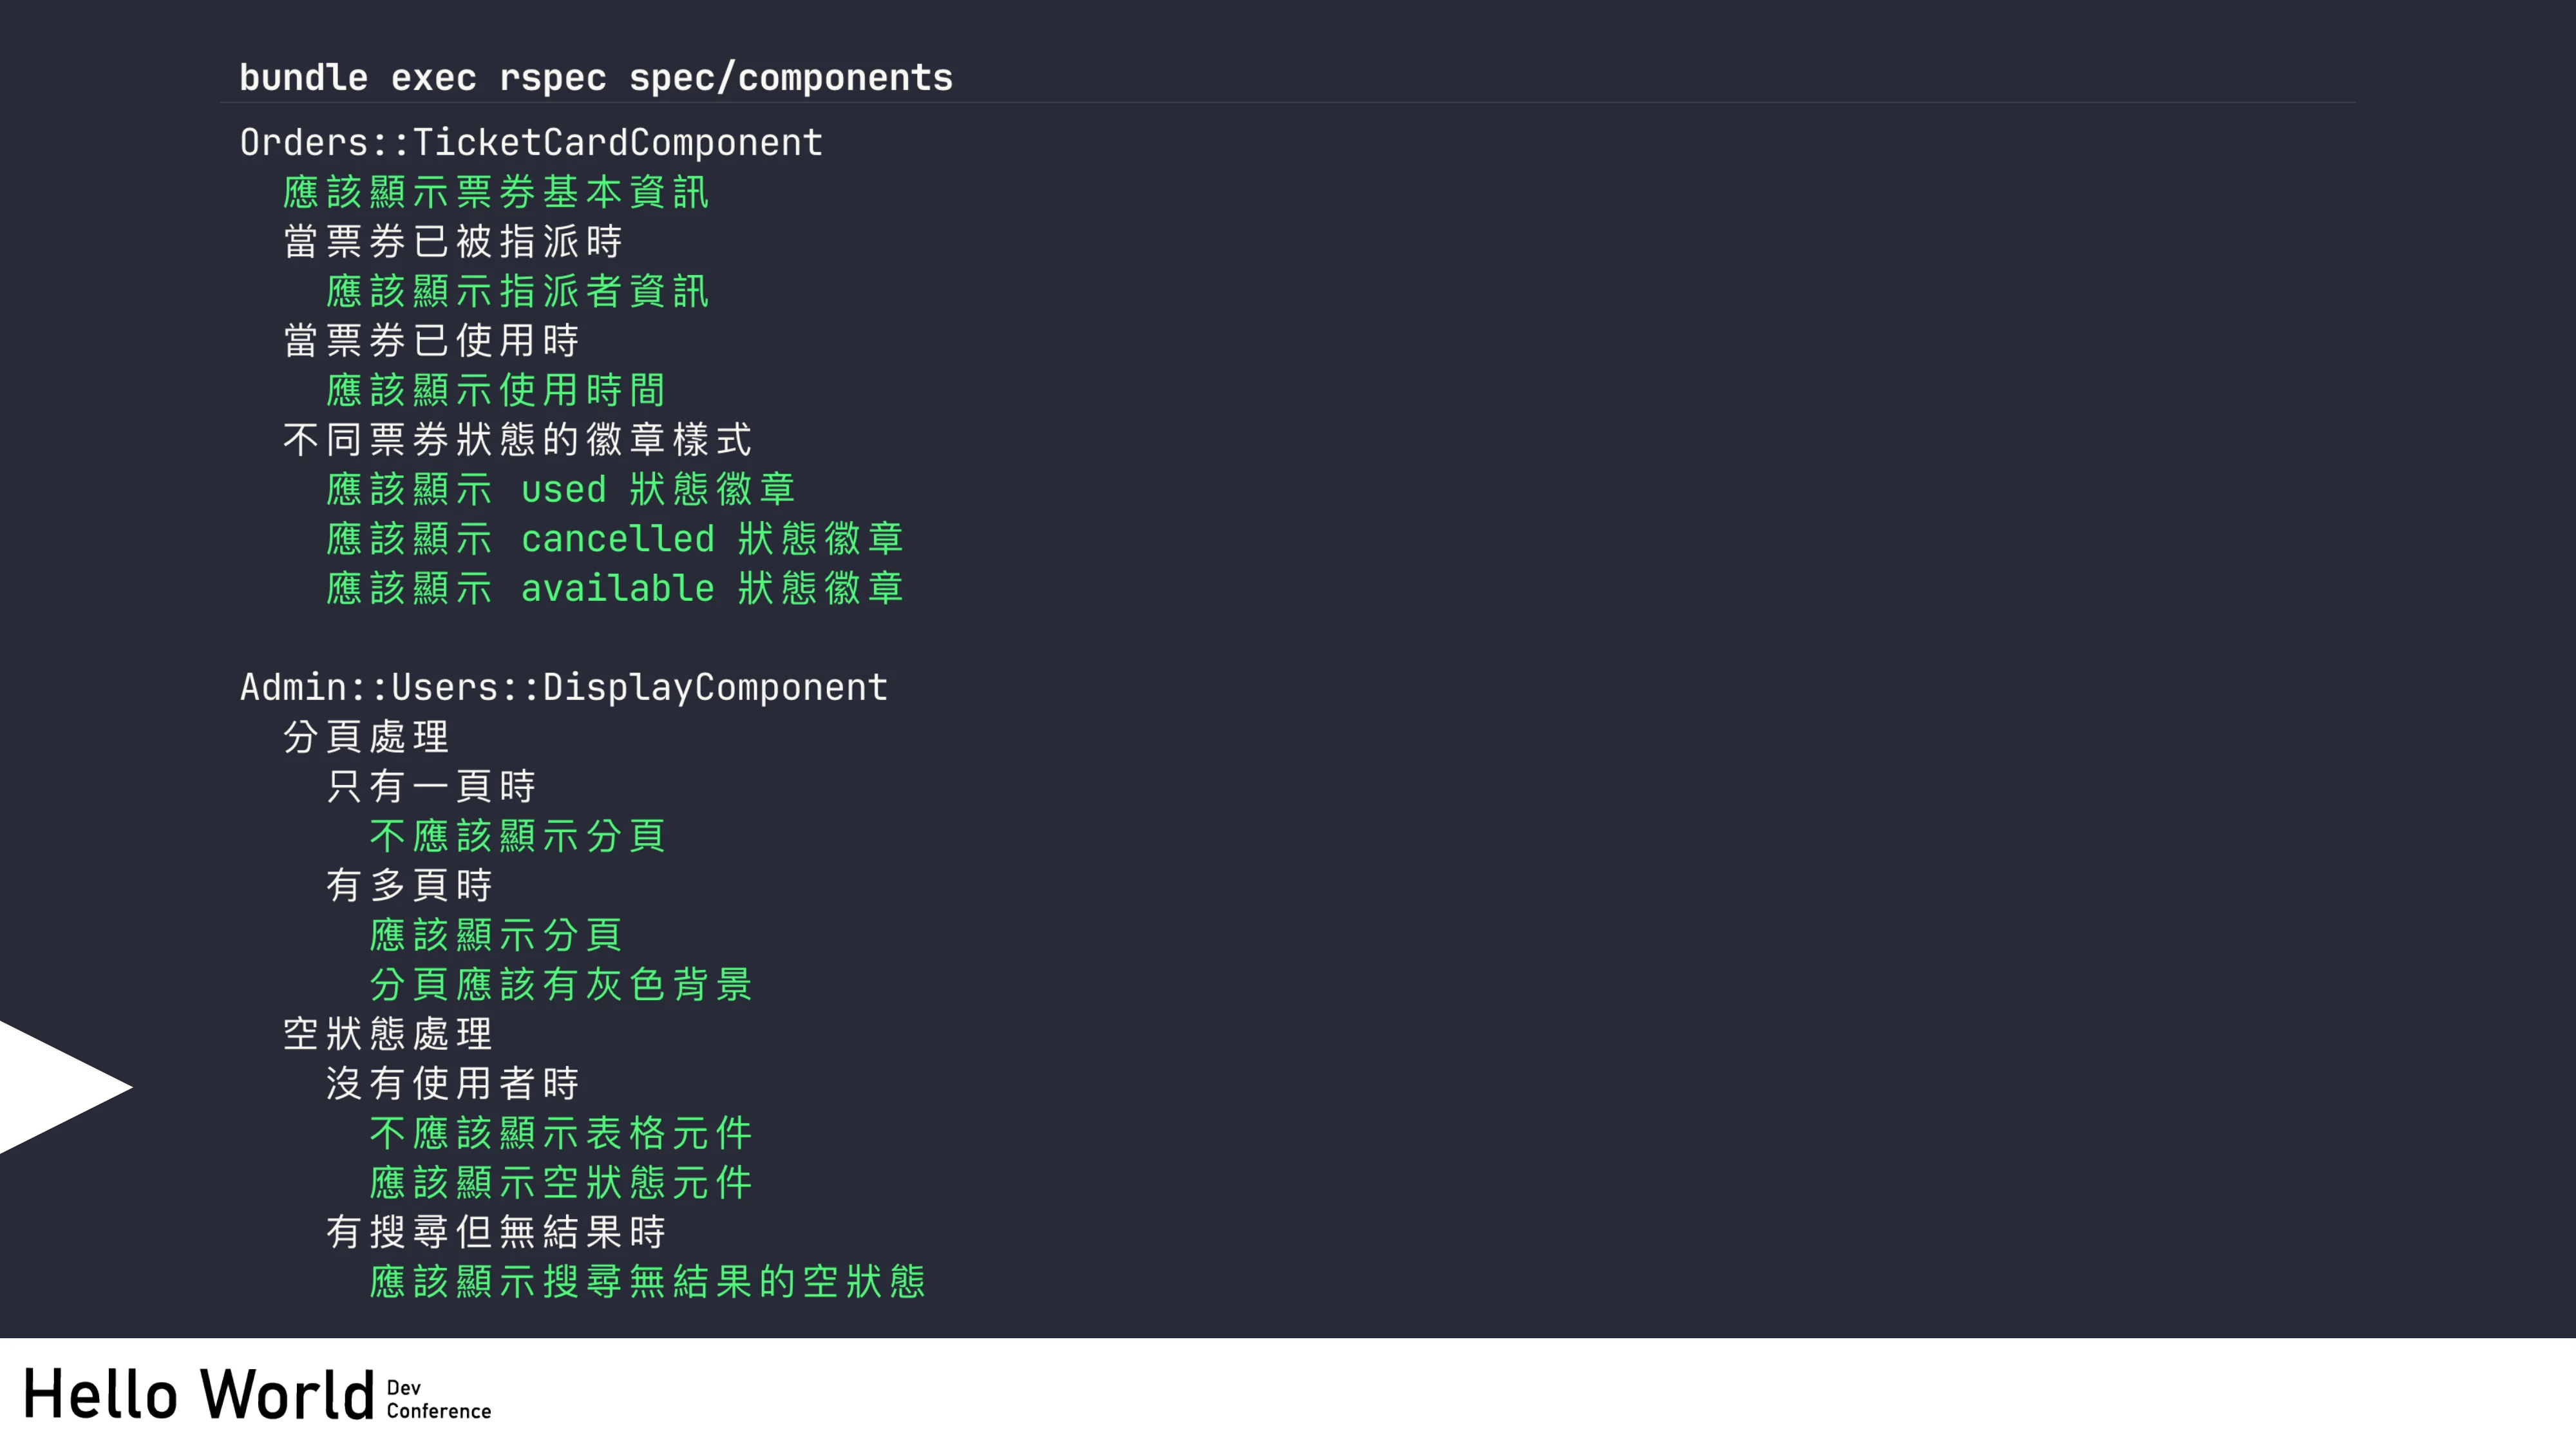The image size is (2576, 1449).
Task: Click the 分頁處理 group heading
Action: tap(366, 737)
